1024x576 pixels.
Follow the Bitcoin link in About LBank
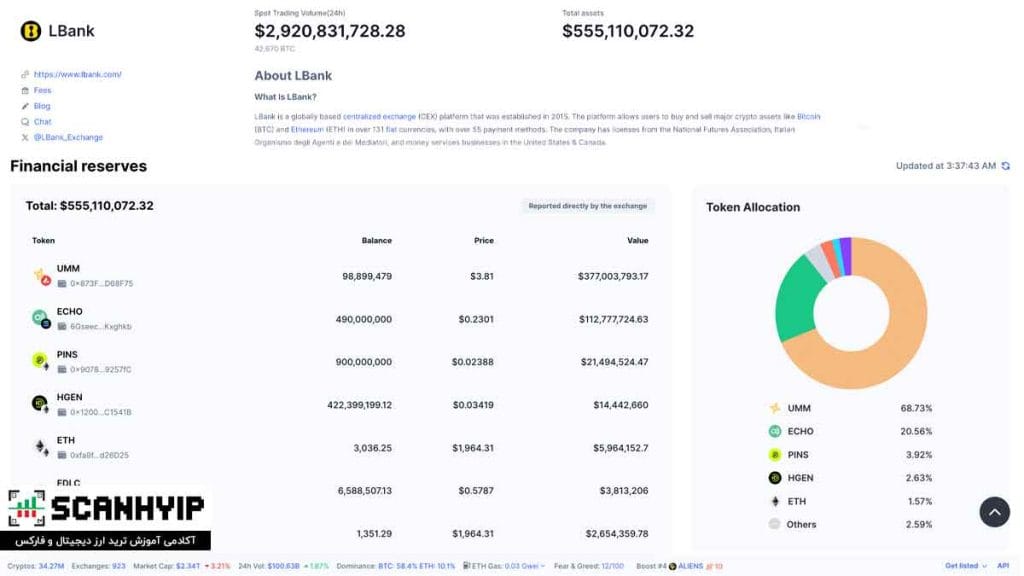[x=808, y=116]
